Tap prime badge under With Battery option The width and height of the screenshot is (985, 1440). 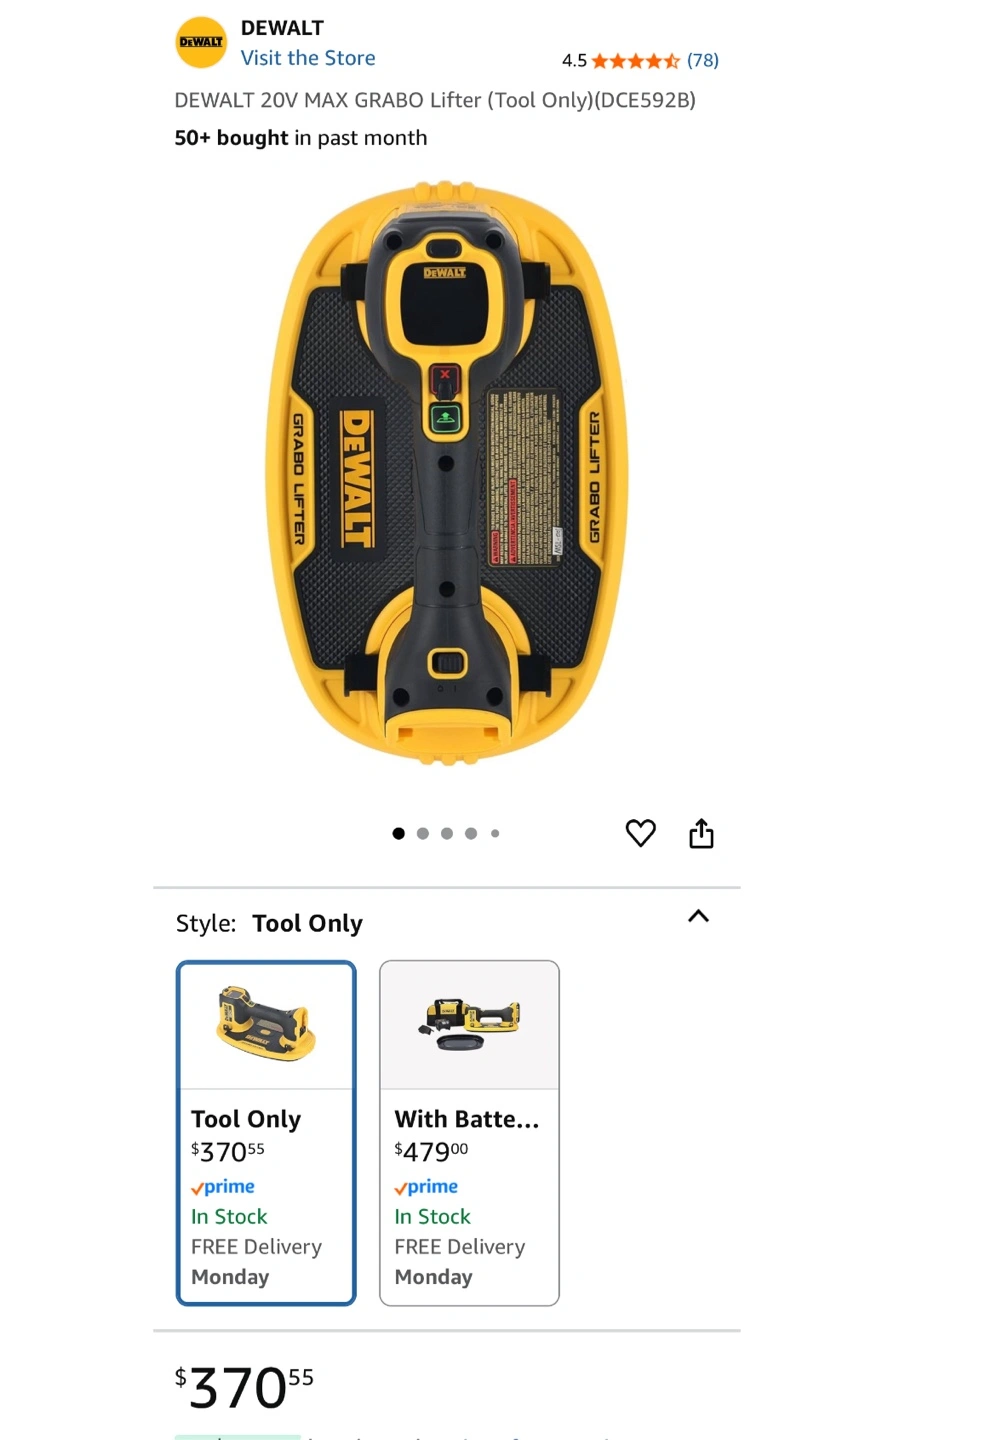426,1187
